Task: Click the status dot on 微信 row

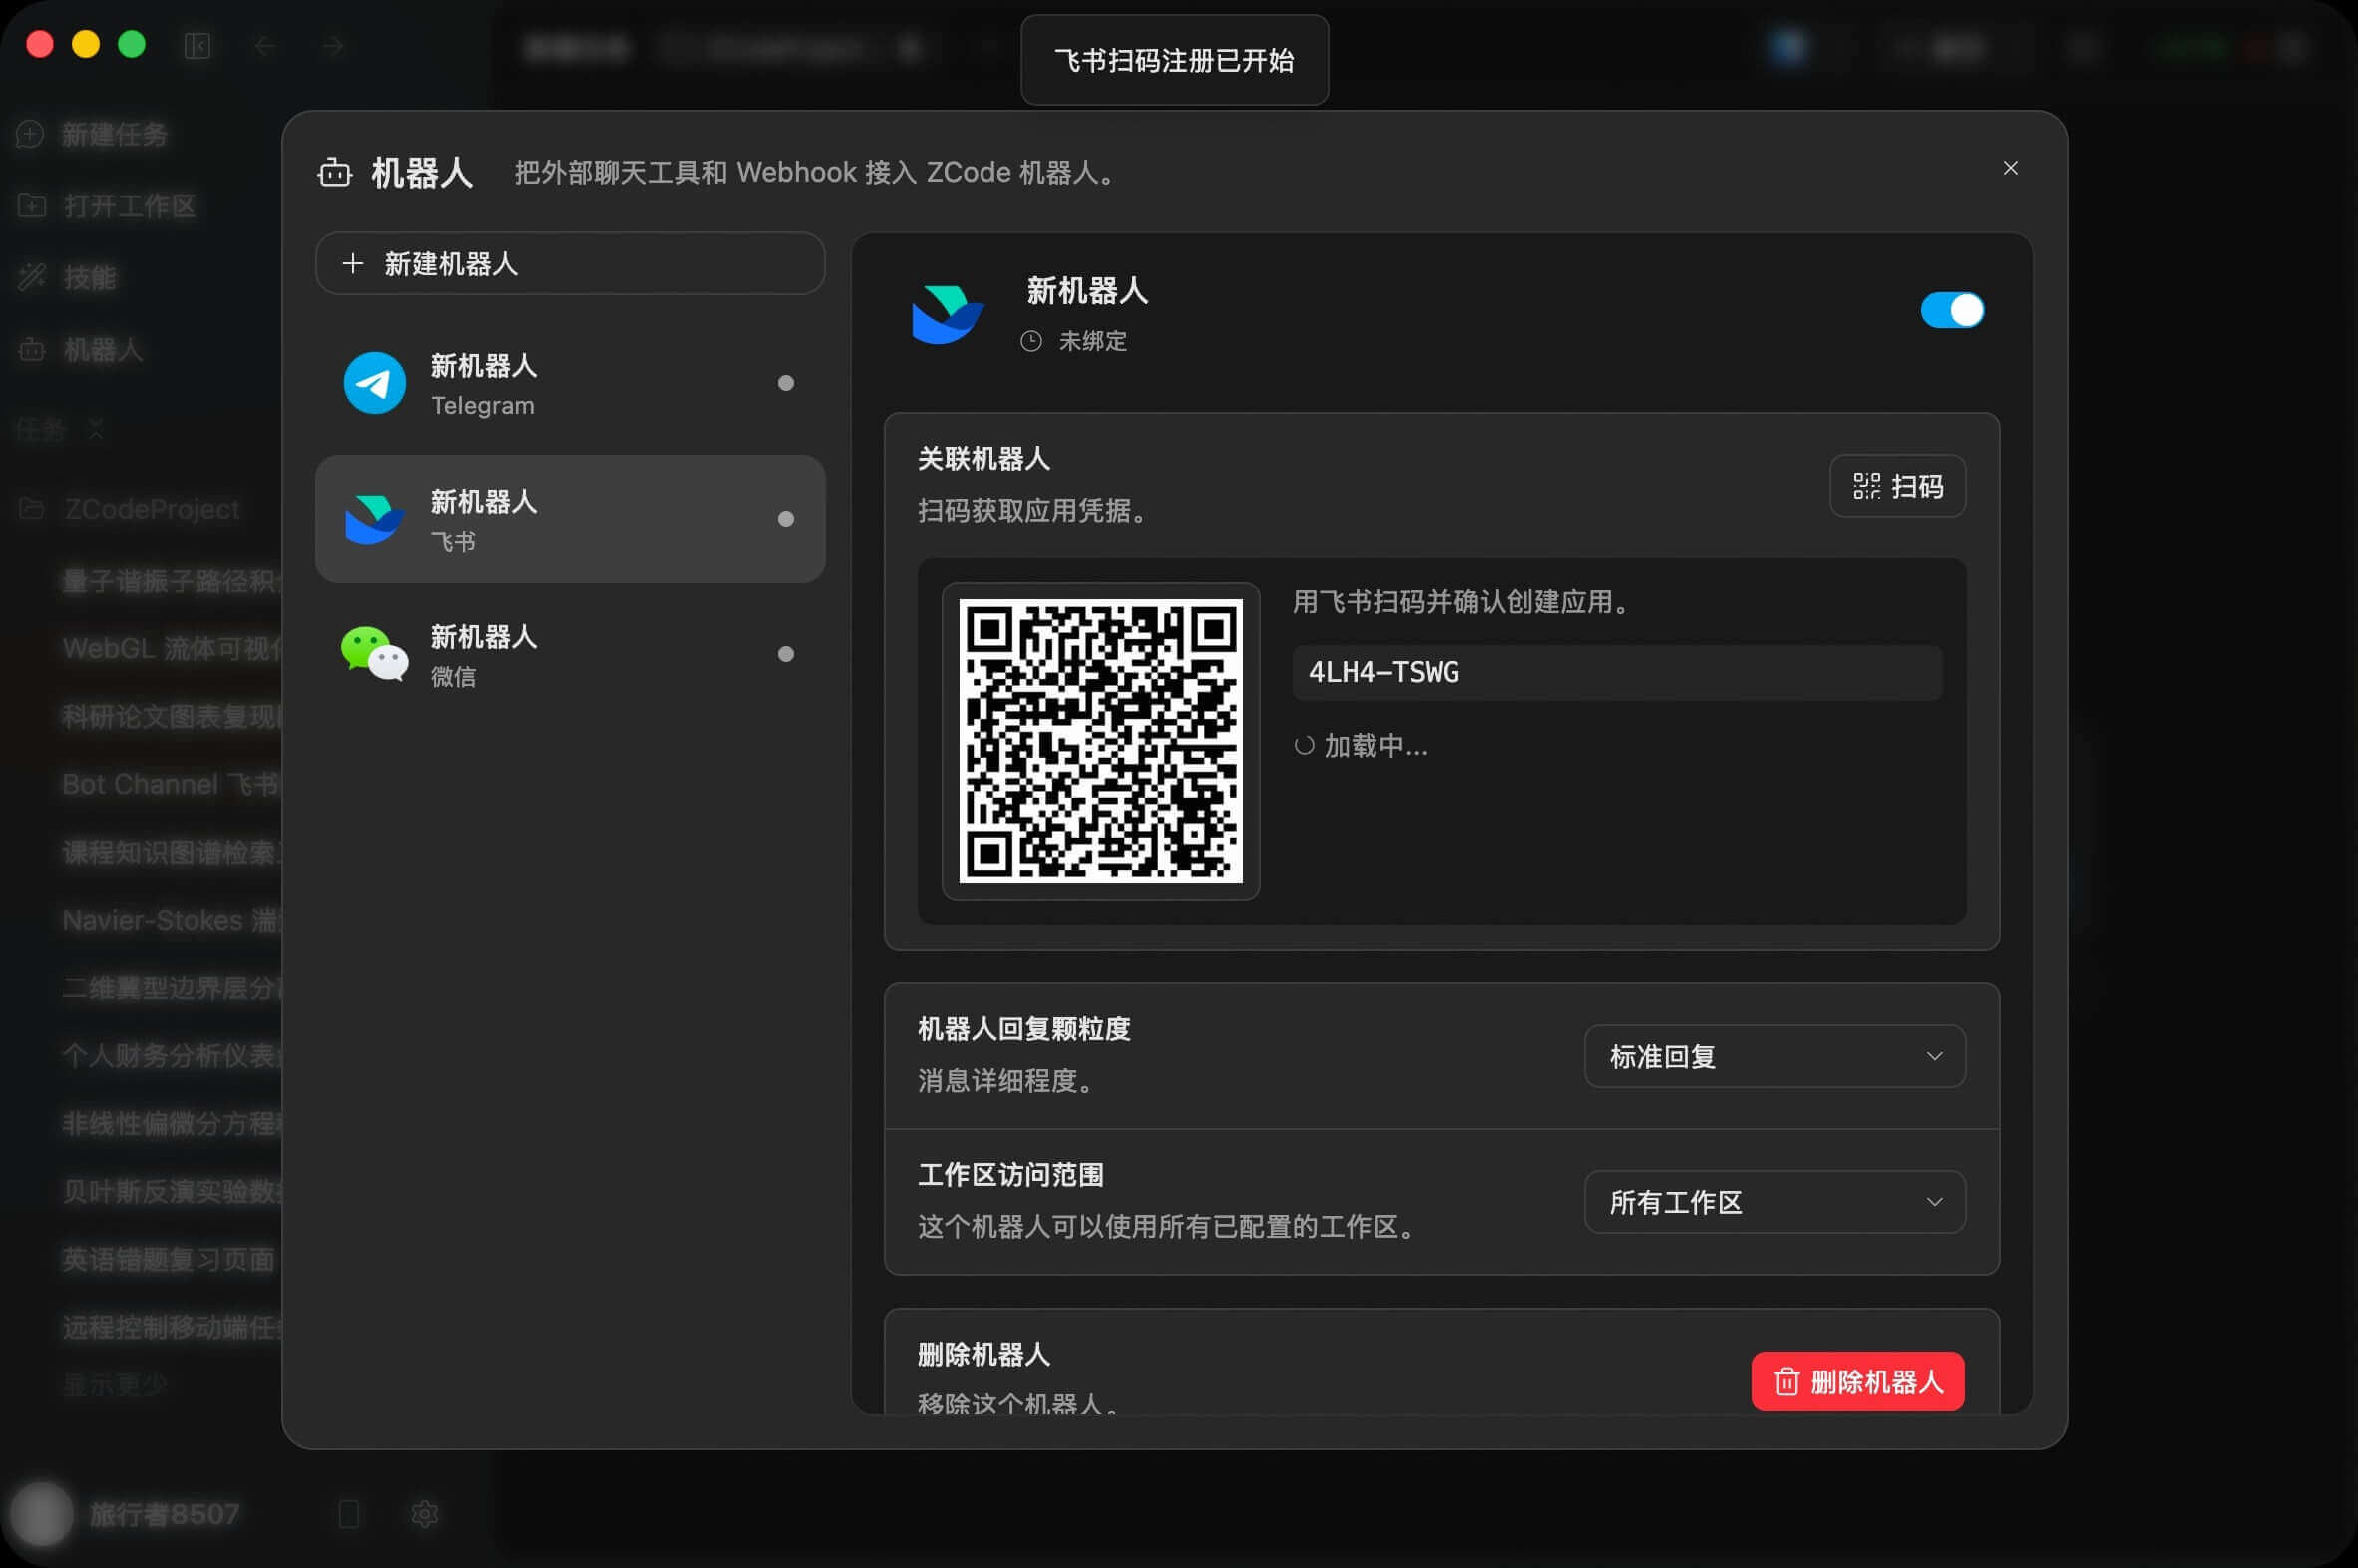Action: tap(786, 654)
